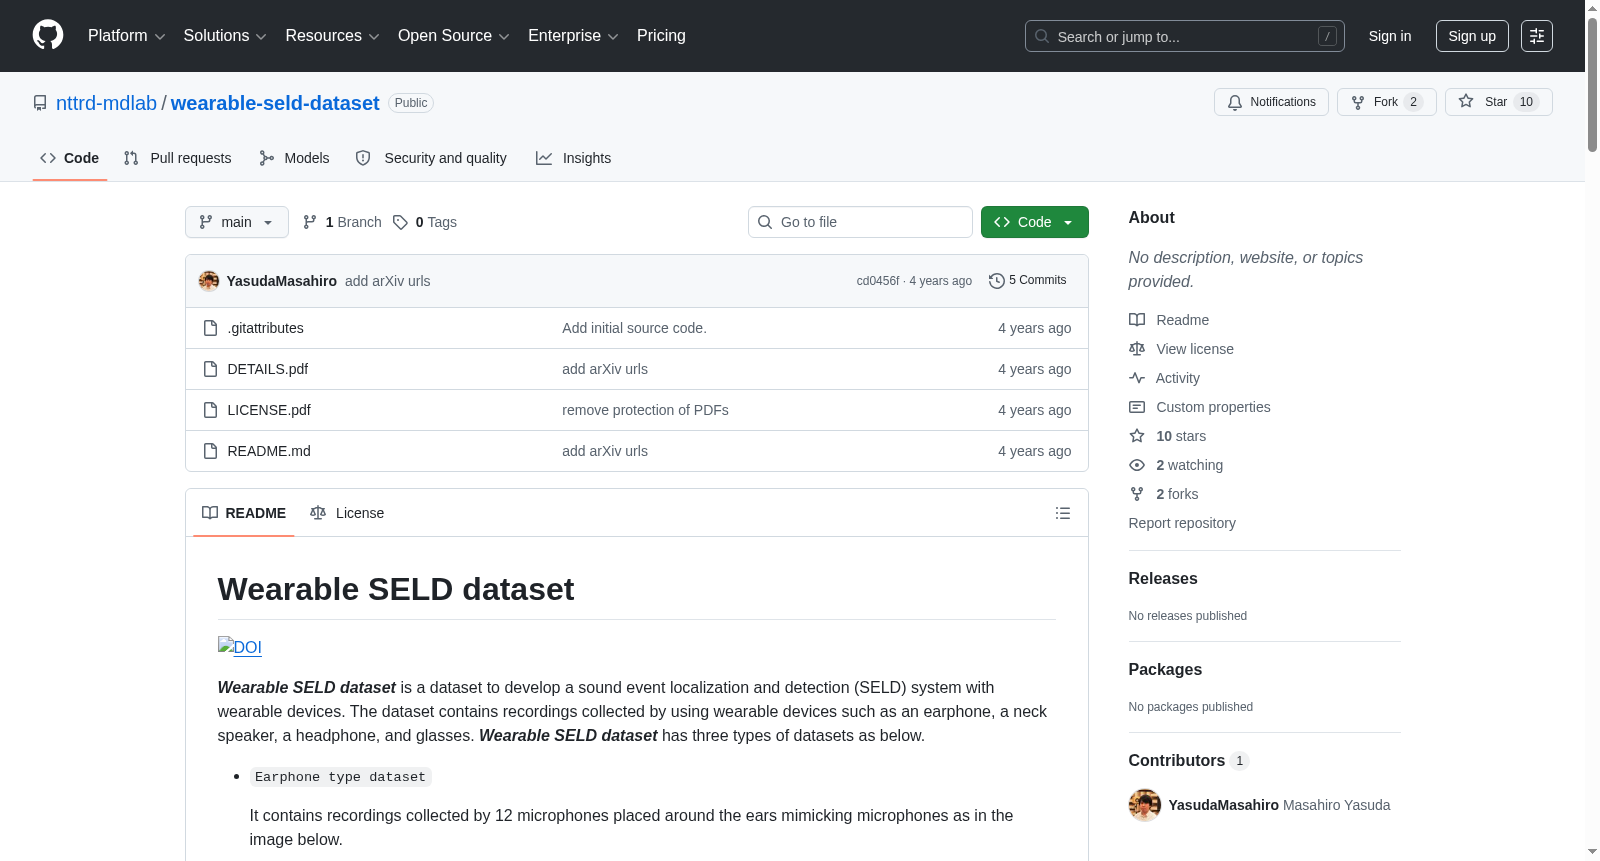The width and height of the screenshot is (1600, 861).
Task: View the 5 Commits history
Action: pos(1028,280)
